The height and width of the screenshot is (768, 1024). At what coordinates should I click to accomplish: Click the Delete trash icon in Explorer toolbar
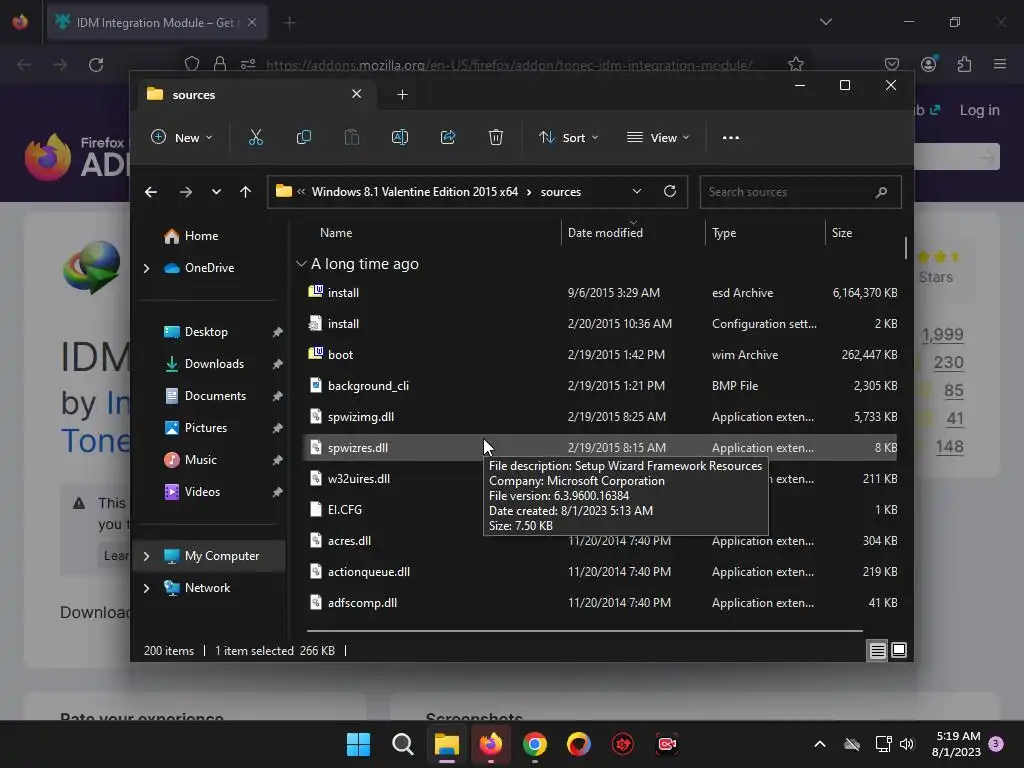pyautogui.click(x=496, y=137)
